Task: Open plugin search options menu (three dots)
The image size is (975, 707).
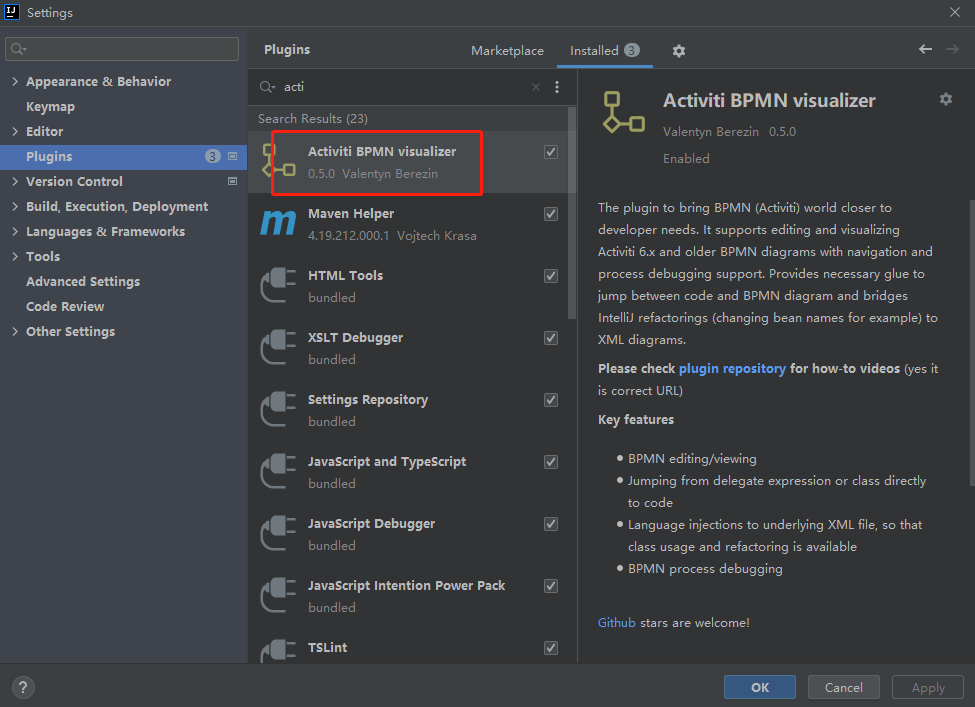Action: pyautogui.click(x=557, y=87)
